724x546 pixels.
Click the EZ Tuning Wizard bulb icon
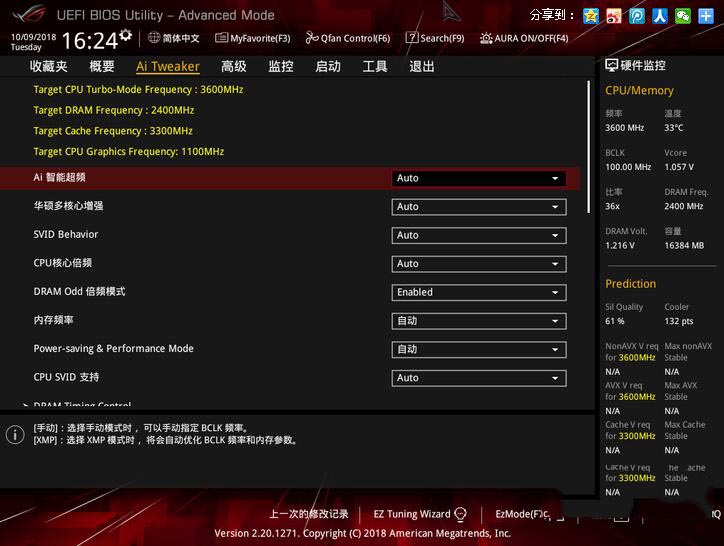point(460,514)
